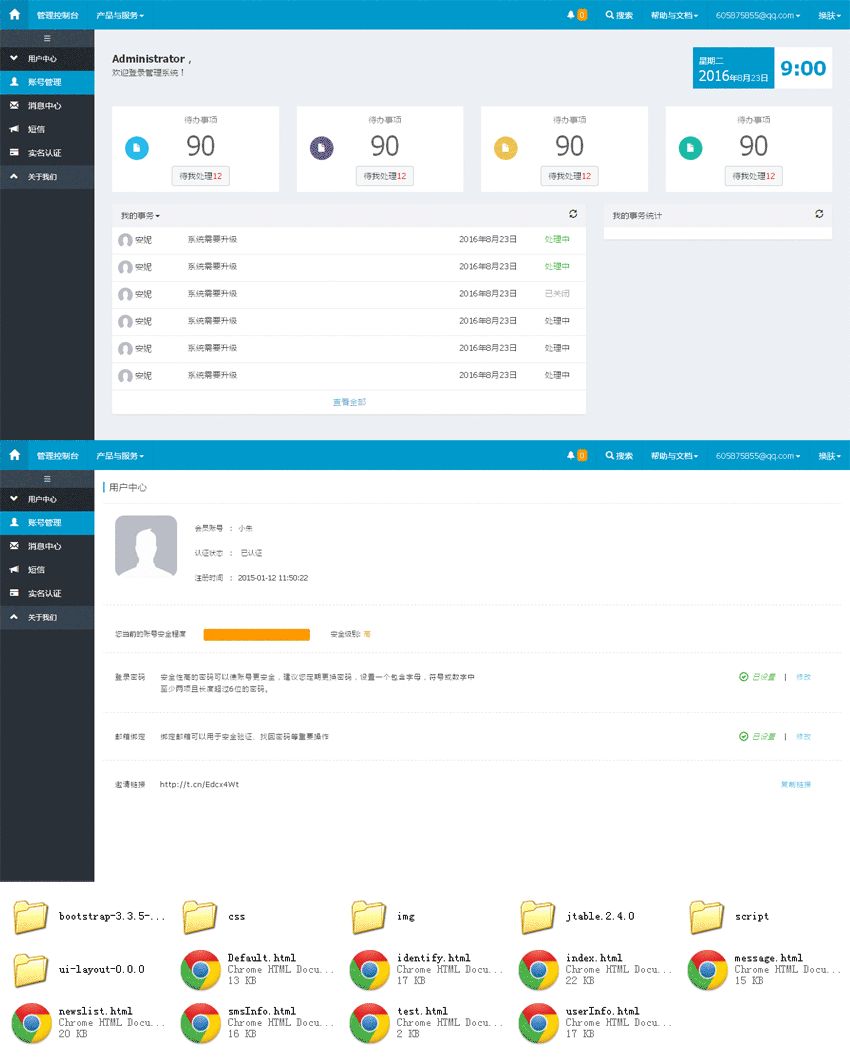This screenshot has width=850, height=1057.
Task: Click the 已设置 check mark for 登录密码
Action: coord(743,677)
